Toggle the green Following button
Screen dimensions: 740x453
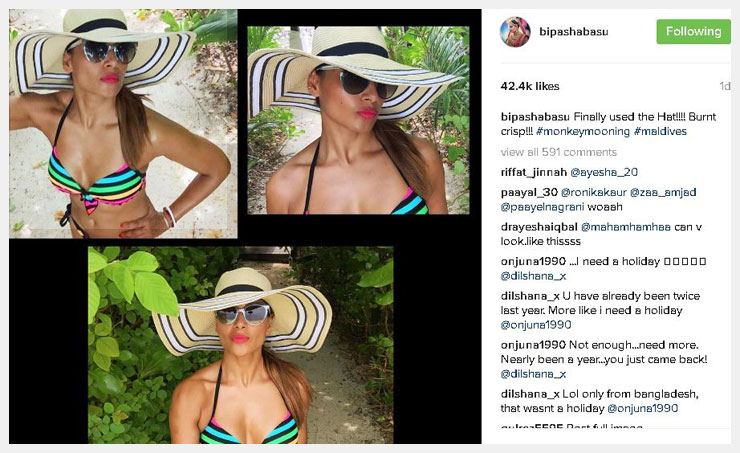[693, 32]
